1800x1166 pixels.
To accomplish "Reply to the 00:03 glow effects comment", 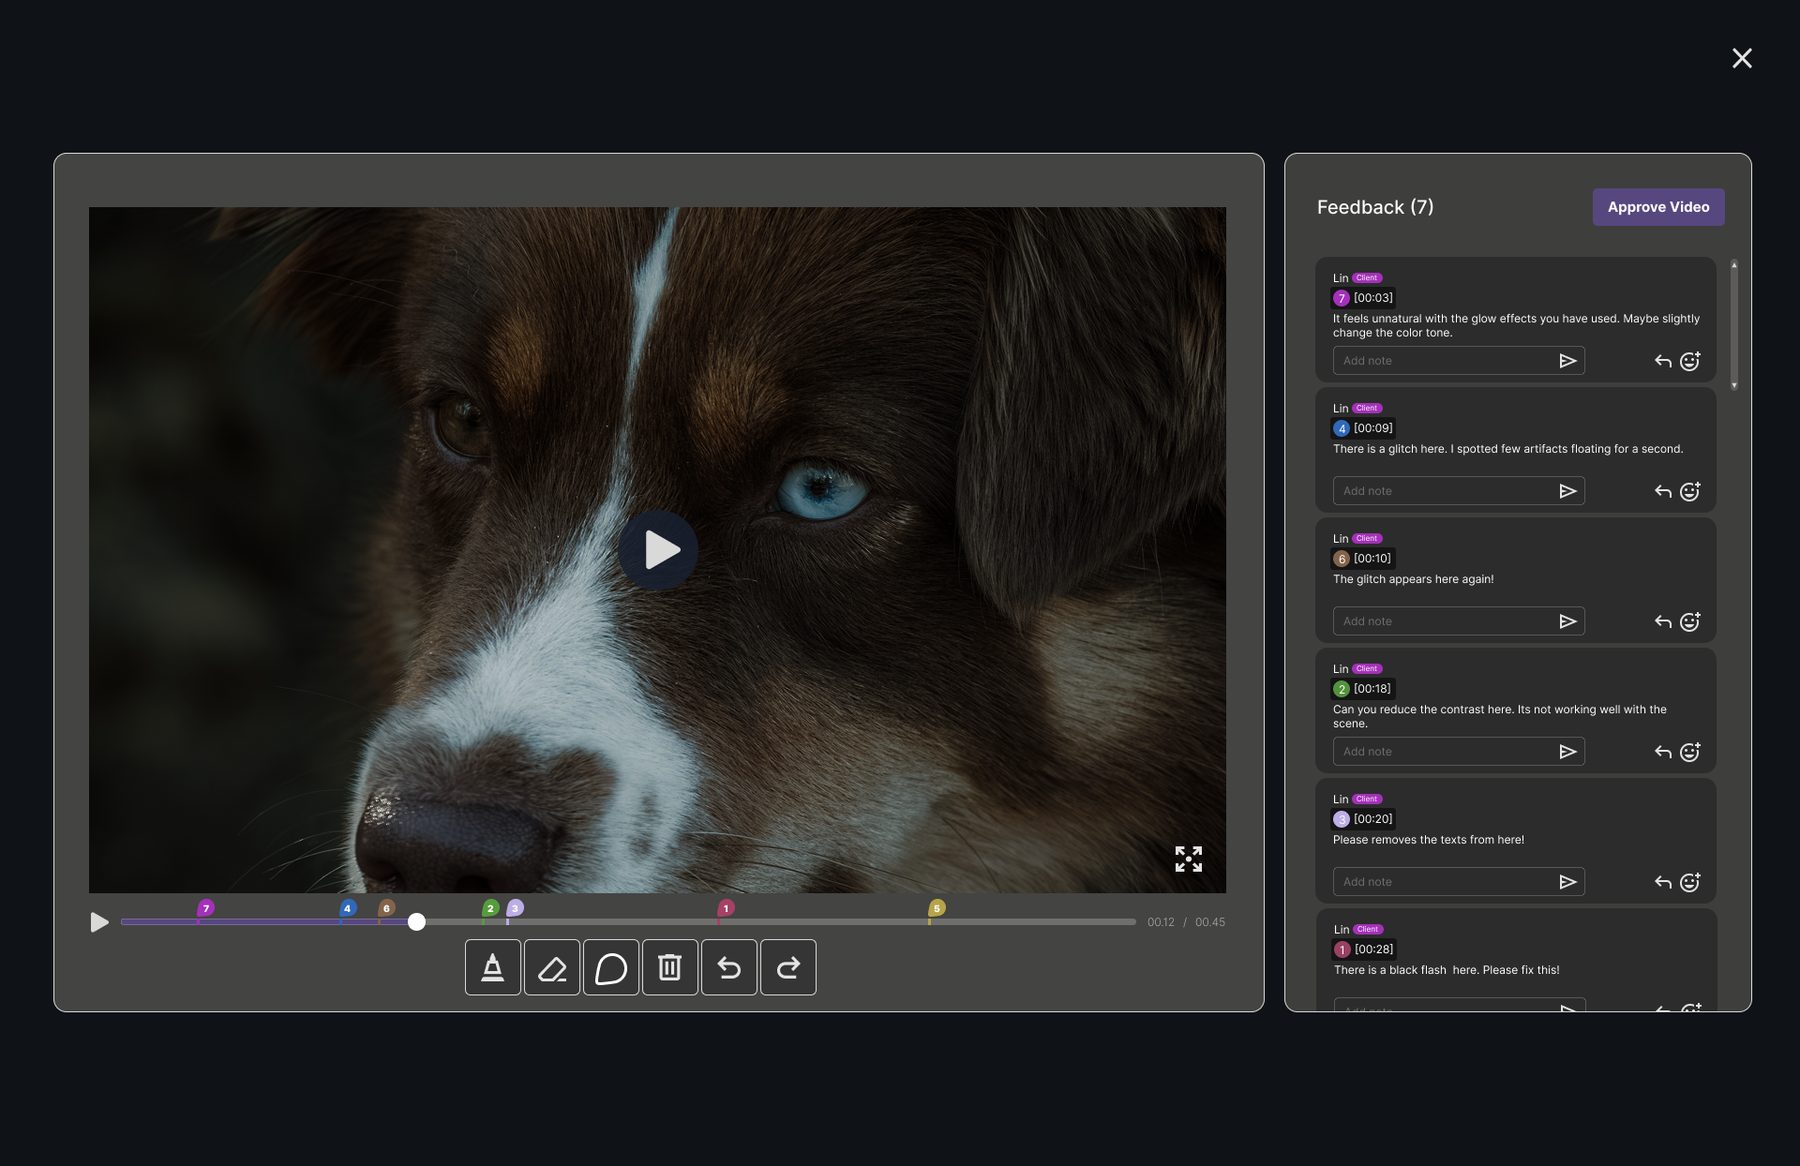I will click(1663, 361).
